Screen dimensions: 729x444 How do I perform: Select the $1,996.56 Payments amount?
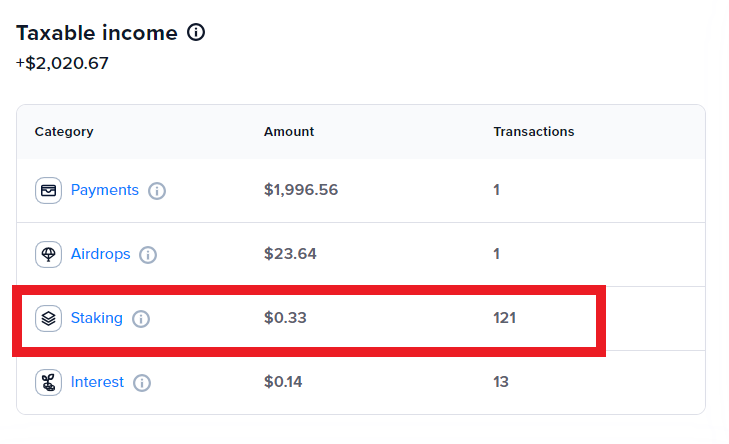click(301, 190)
